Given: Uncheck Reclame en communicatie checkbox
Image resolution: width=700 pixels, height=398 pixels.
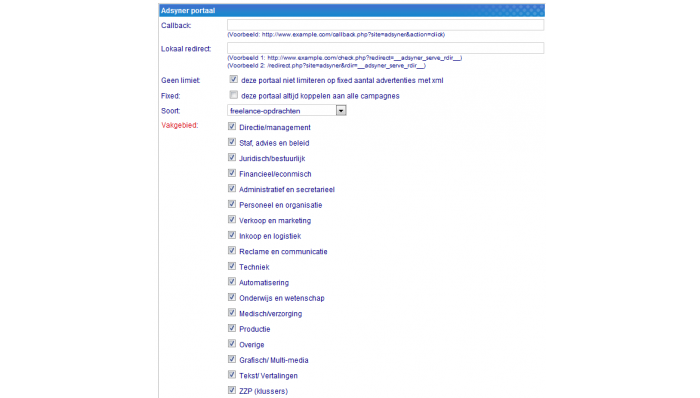Looking at the screenshot, I should [232, 250].
